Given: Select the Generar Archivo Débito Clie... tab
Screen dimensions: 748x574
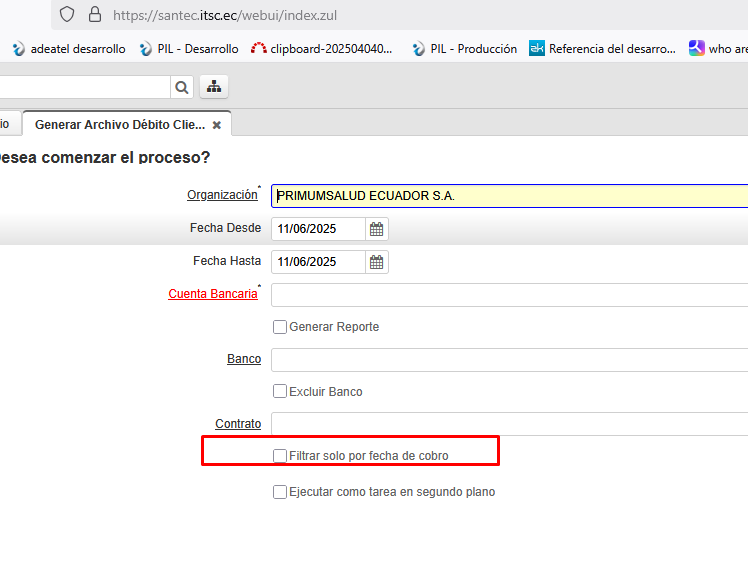Looking at the screenshot, I should (x=119, y=125).
